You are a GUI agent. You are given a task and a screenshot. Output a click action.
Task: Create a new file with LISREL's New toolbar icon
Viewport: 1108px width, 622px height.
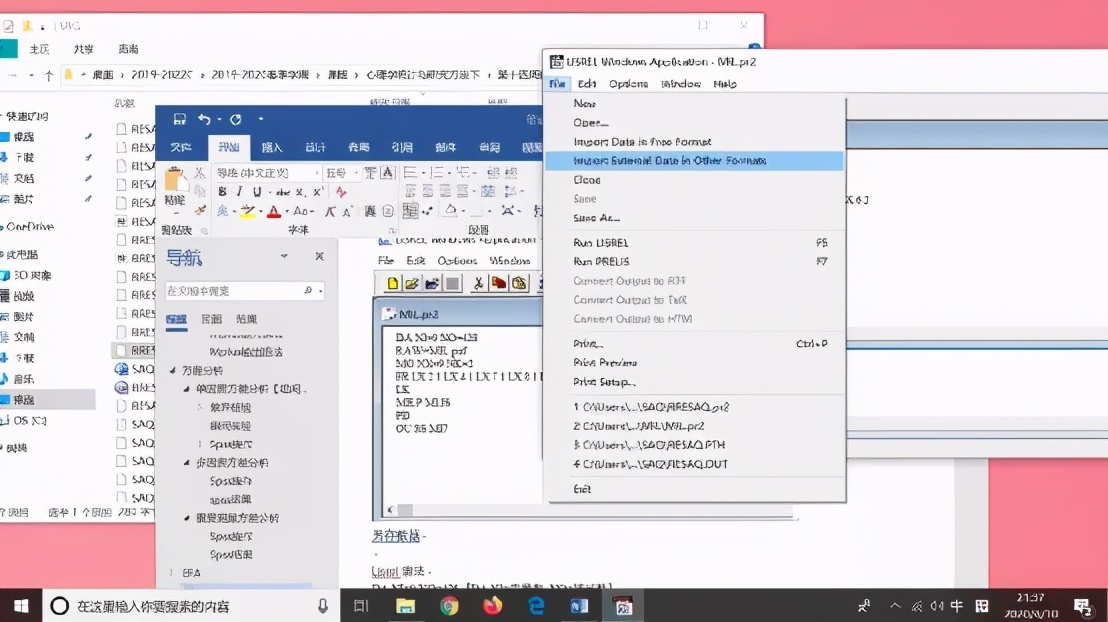[x=392, y=283]
